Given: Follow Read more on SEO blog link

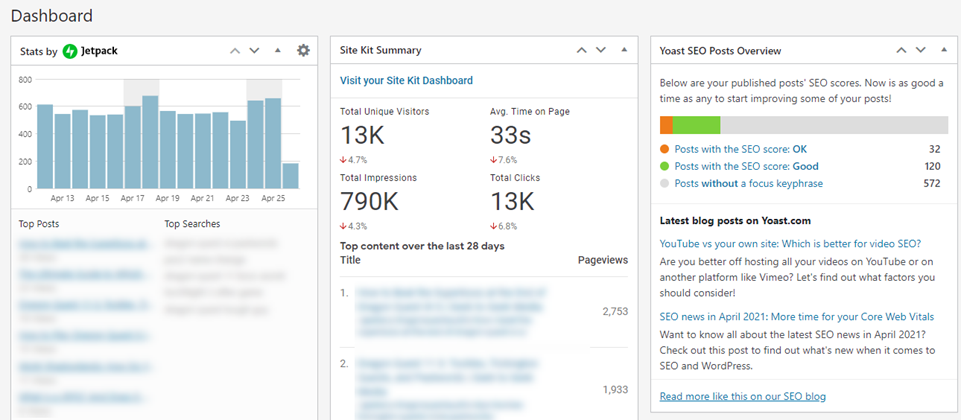Looking at the screenshot, I should [743, 397].
